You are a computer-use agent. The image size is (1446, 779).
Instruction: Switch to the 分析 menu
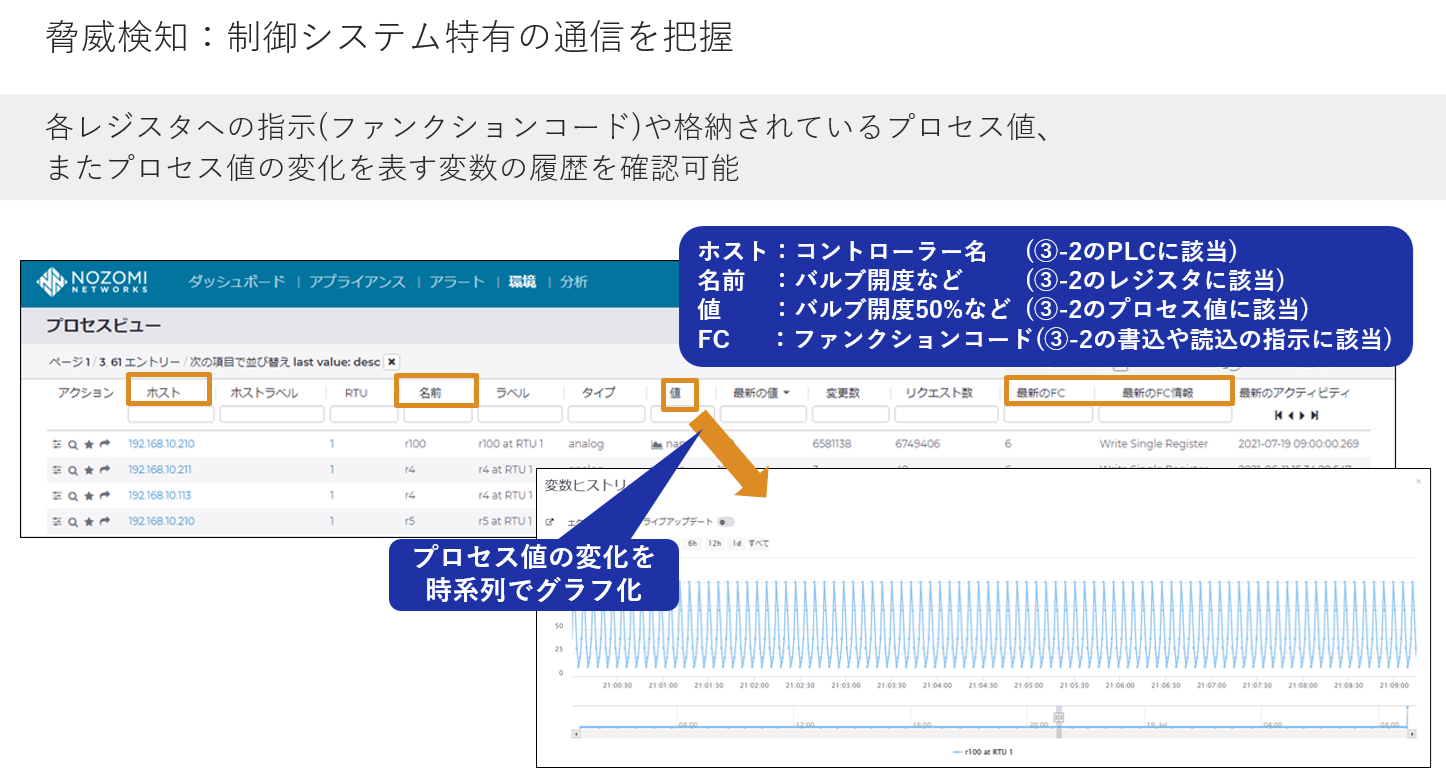tap(573, 282)
